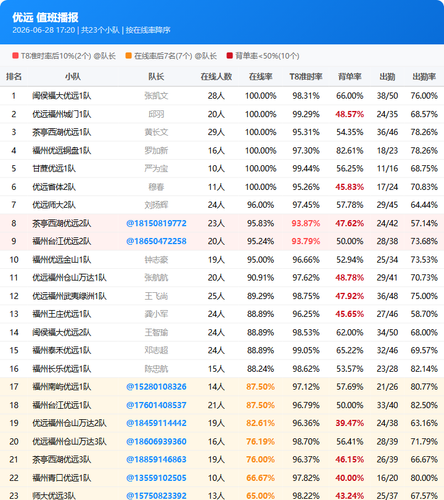Click team name 优远师大2队

coord(54,205)
